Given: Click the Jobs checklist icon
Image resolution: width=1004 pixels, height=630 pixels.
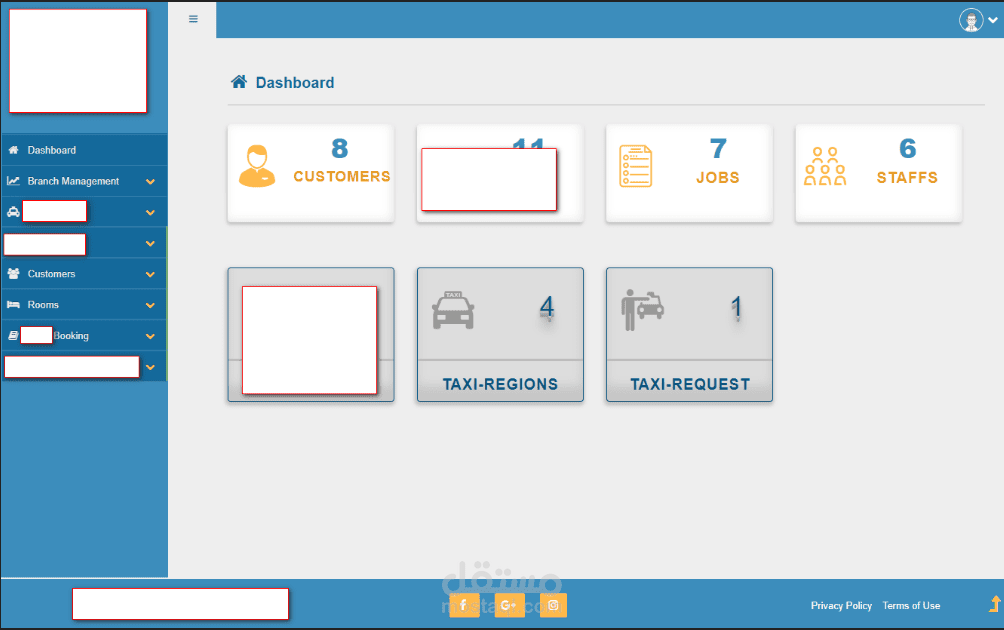Looking at the screenshot, I should [x=635, y=166].
